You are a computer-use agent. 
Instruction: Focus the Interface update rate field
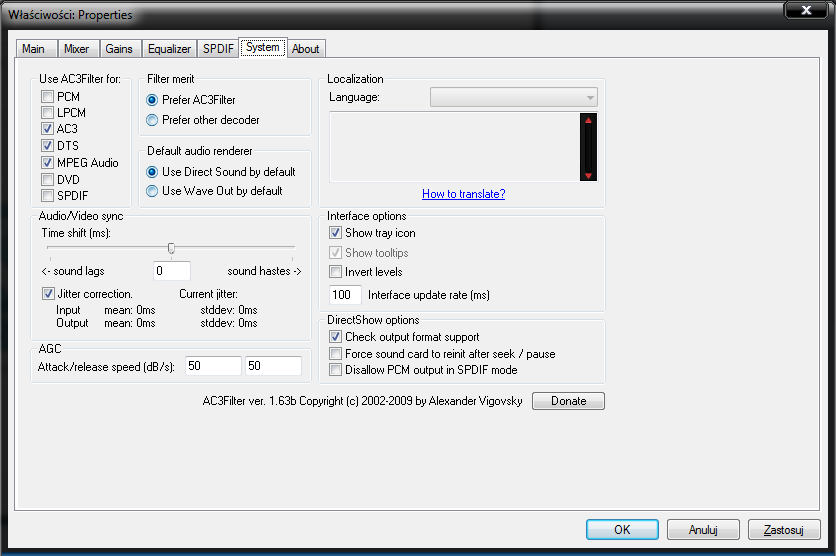coord(345,295)
